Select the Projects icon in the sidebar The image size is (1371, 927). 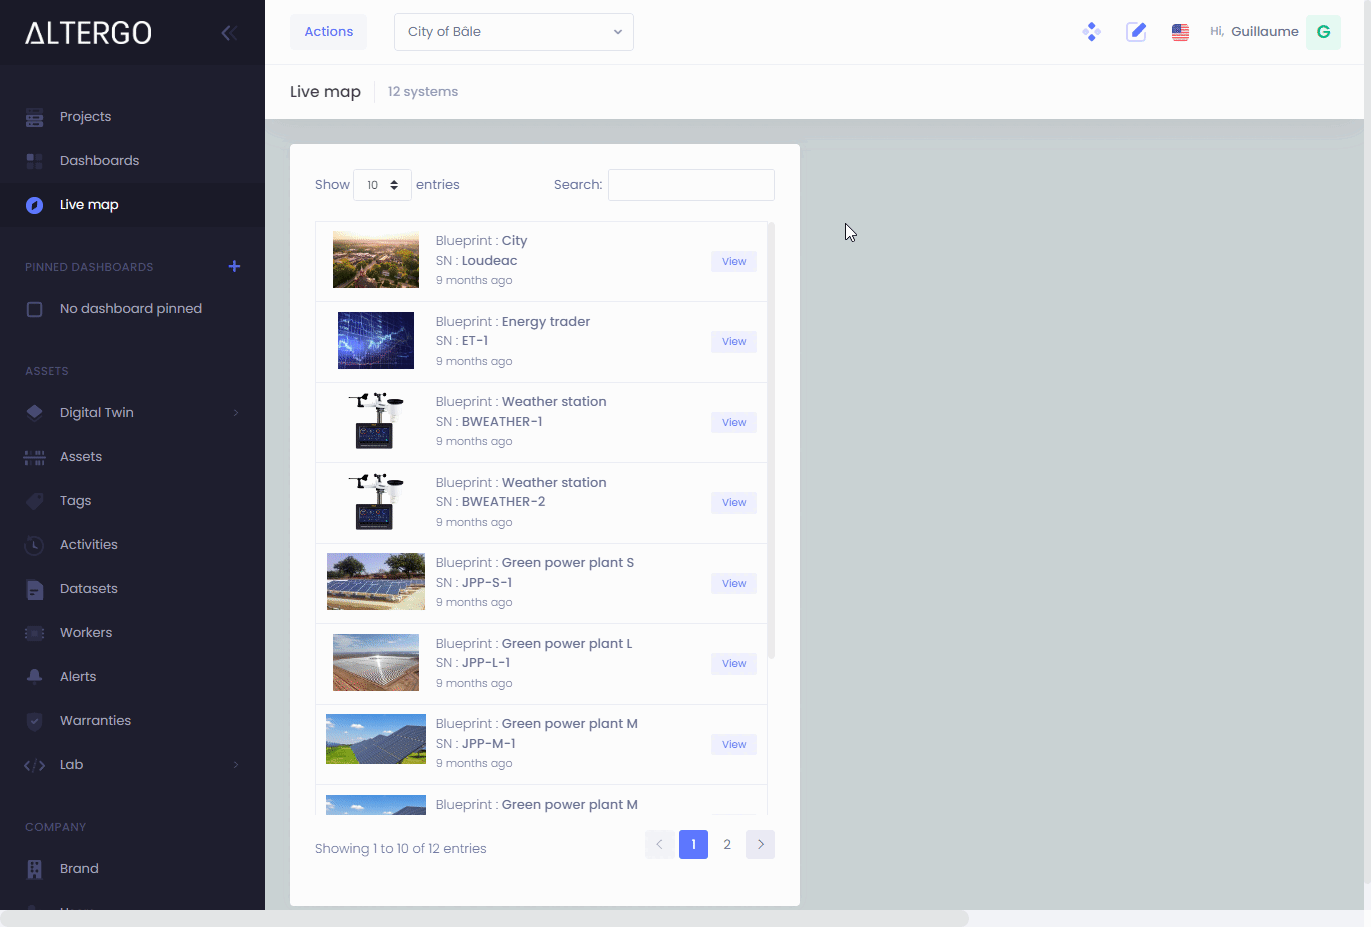[34, 116]
